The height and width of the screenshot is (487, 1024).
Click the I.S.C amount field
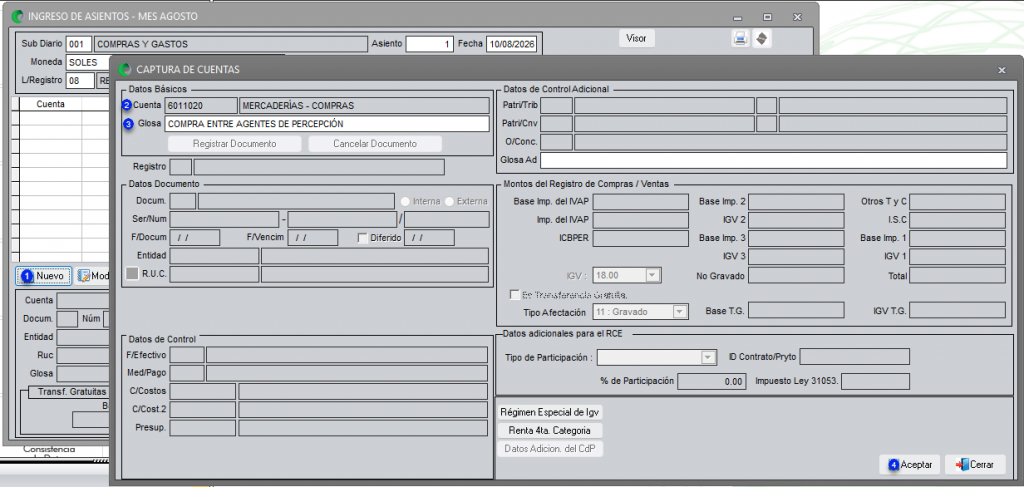[957, 220]
